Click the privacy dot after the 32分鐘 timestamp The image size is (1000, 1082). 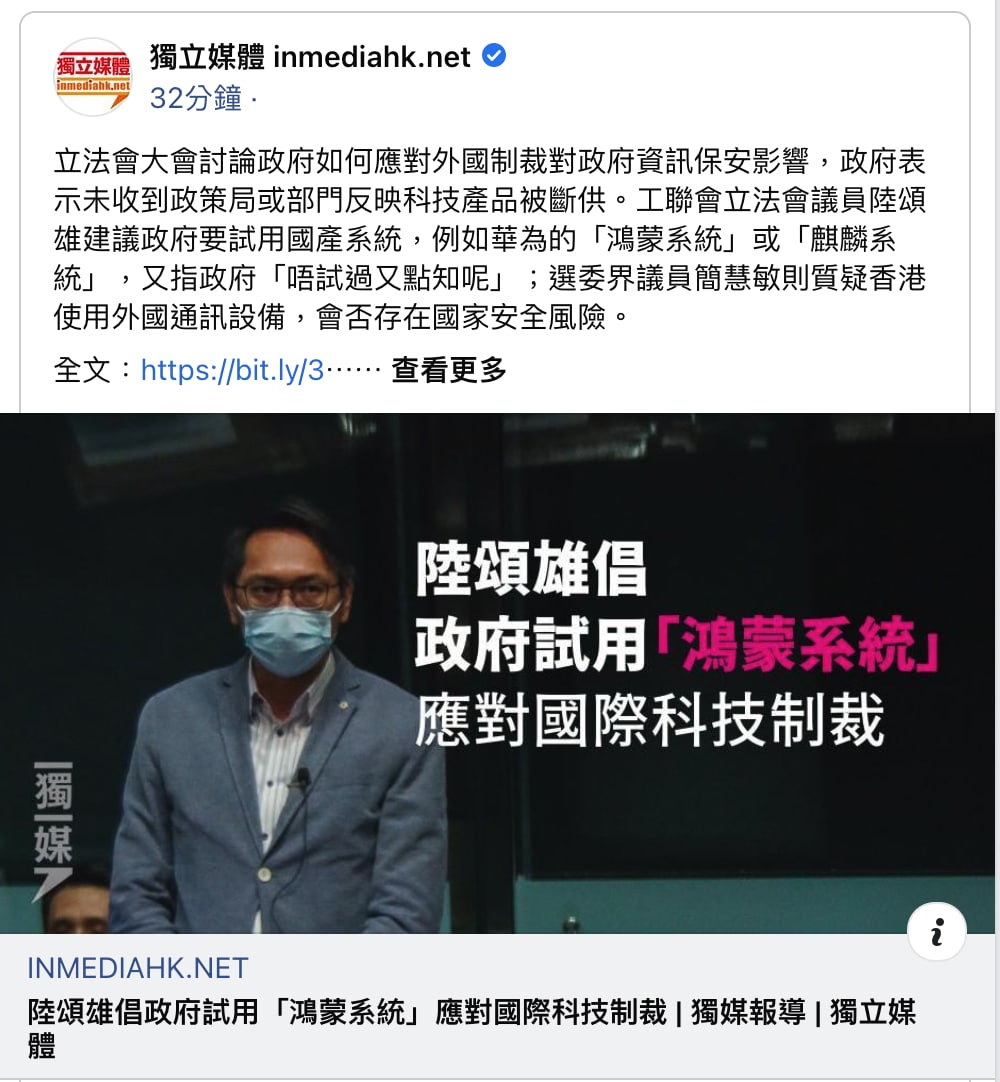click(254, 101)
